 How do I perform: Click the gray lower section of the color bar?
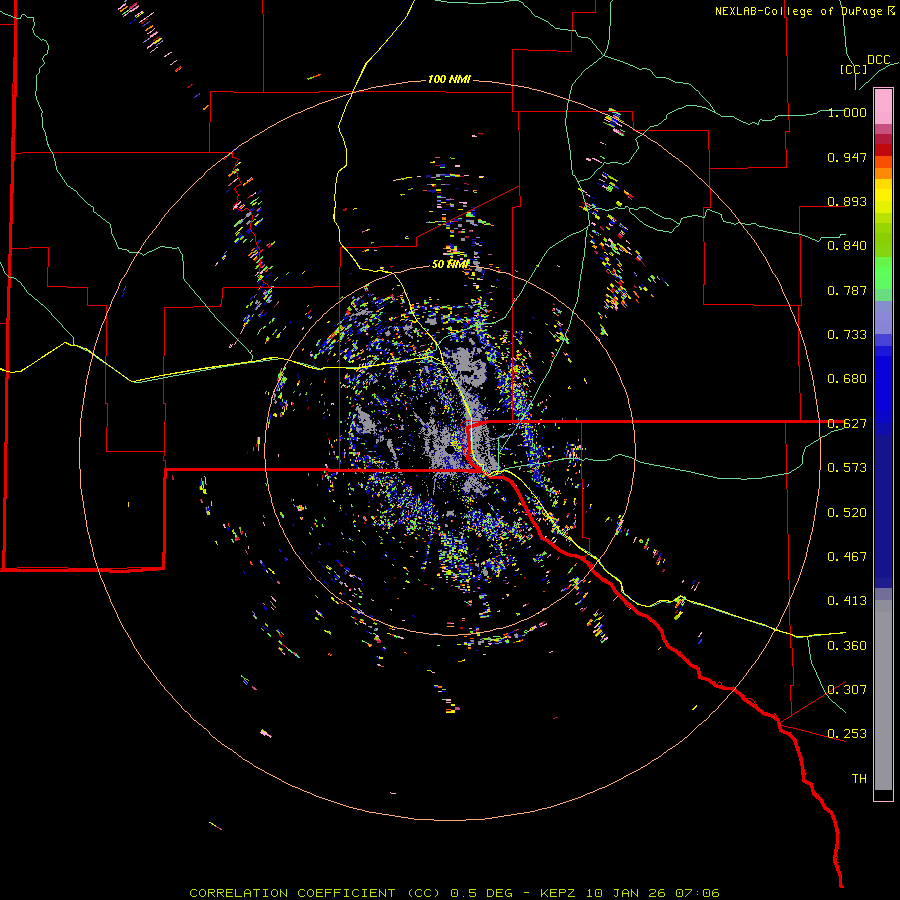tap(883, 695)
